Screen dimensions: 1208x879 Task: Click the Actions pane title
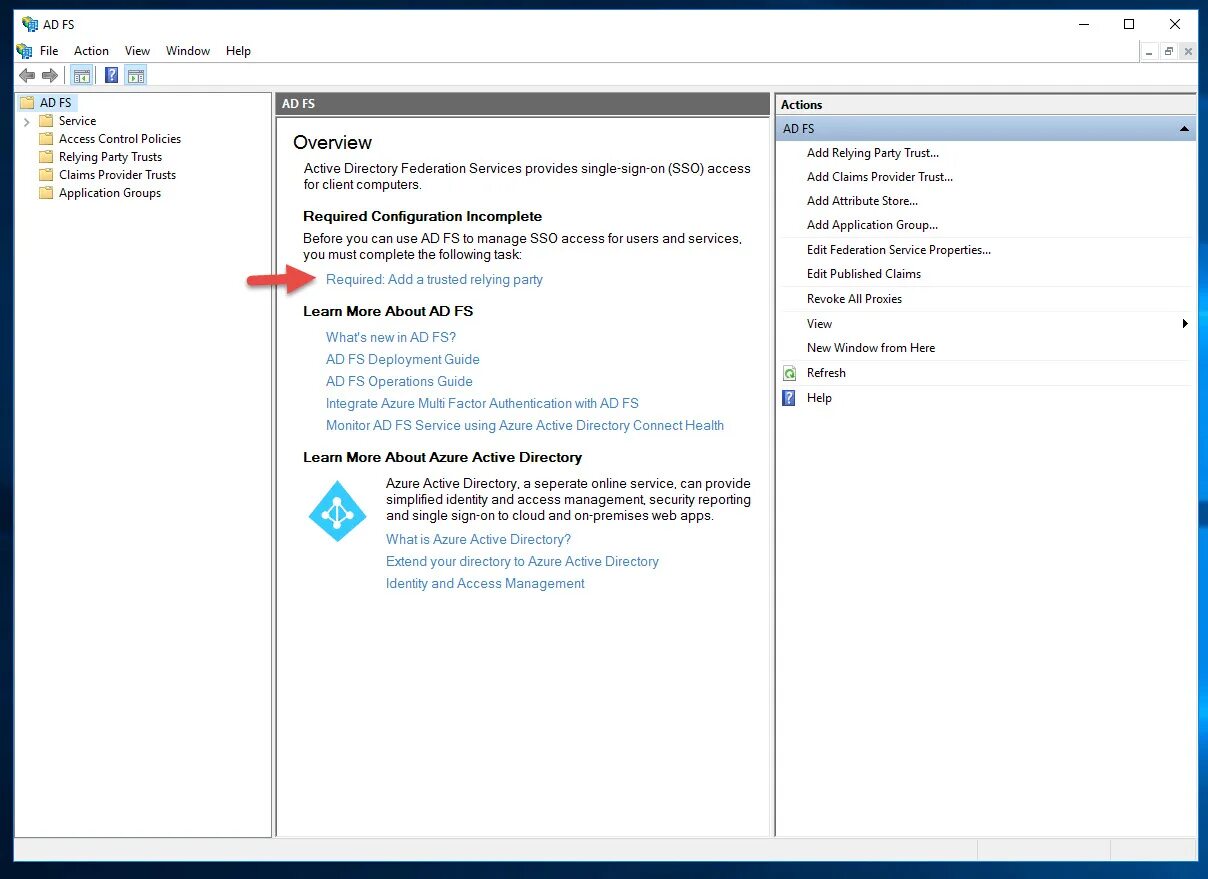pyautogui.click(x=801, y=105)
